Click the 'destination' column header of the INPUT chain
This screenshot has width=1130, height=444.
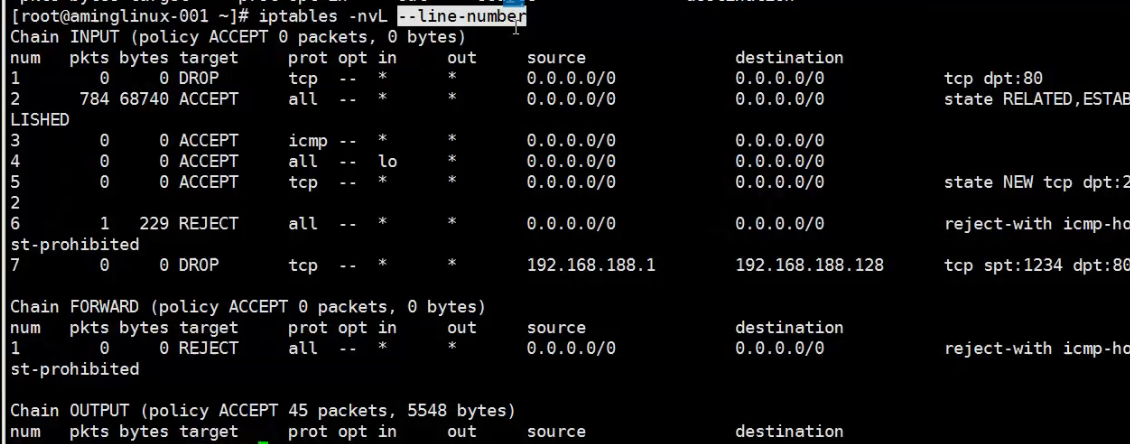(789, 58)
